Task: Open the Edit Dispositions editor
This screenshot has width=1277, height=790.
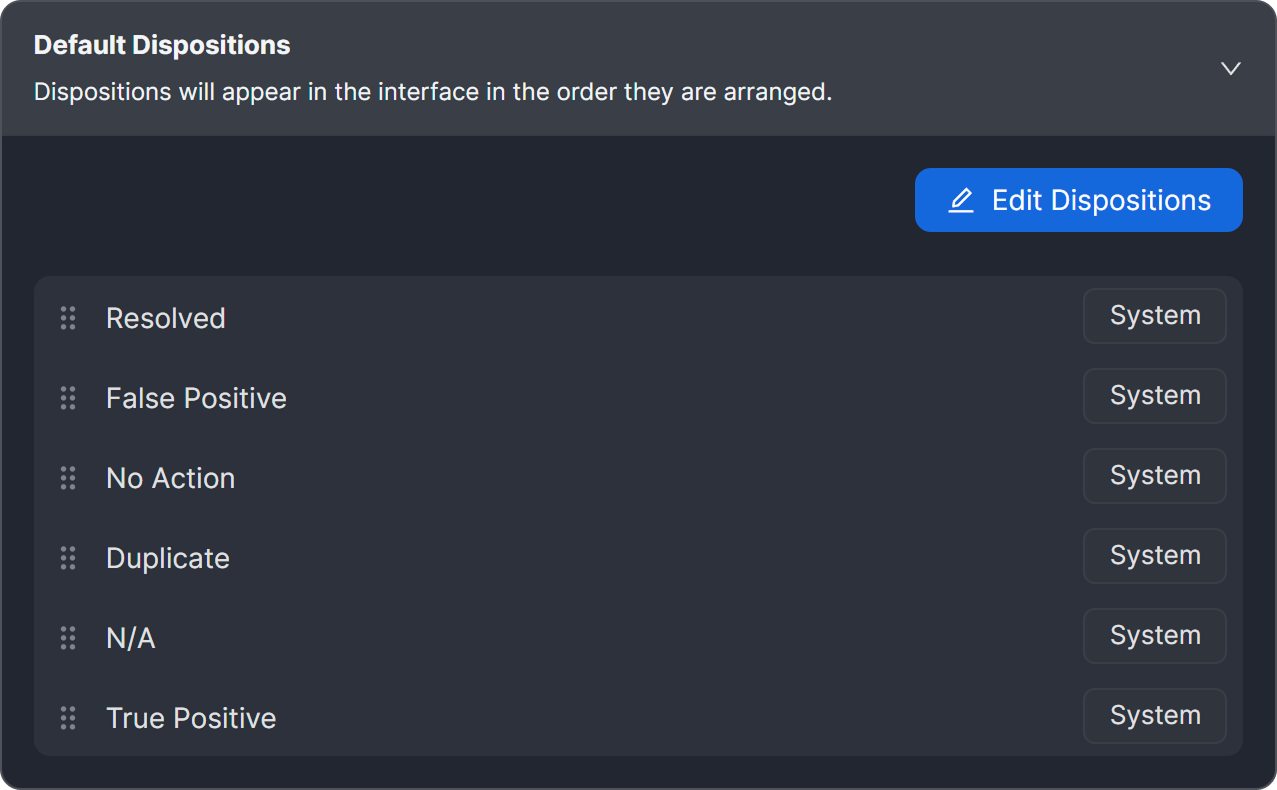Action: coord(1078,200)
